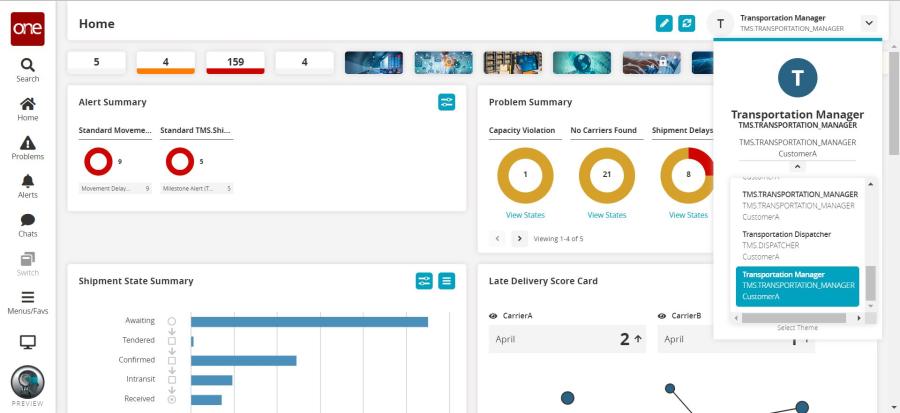900x413 pixels.
Task: Switch Shipment State Summary to list view
Action: click(446, 281)
